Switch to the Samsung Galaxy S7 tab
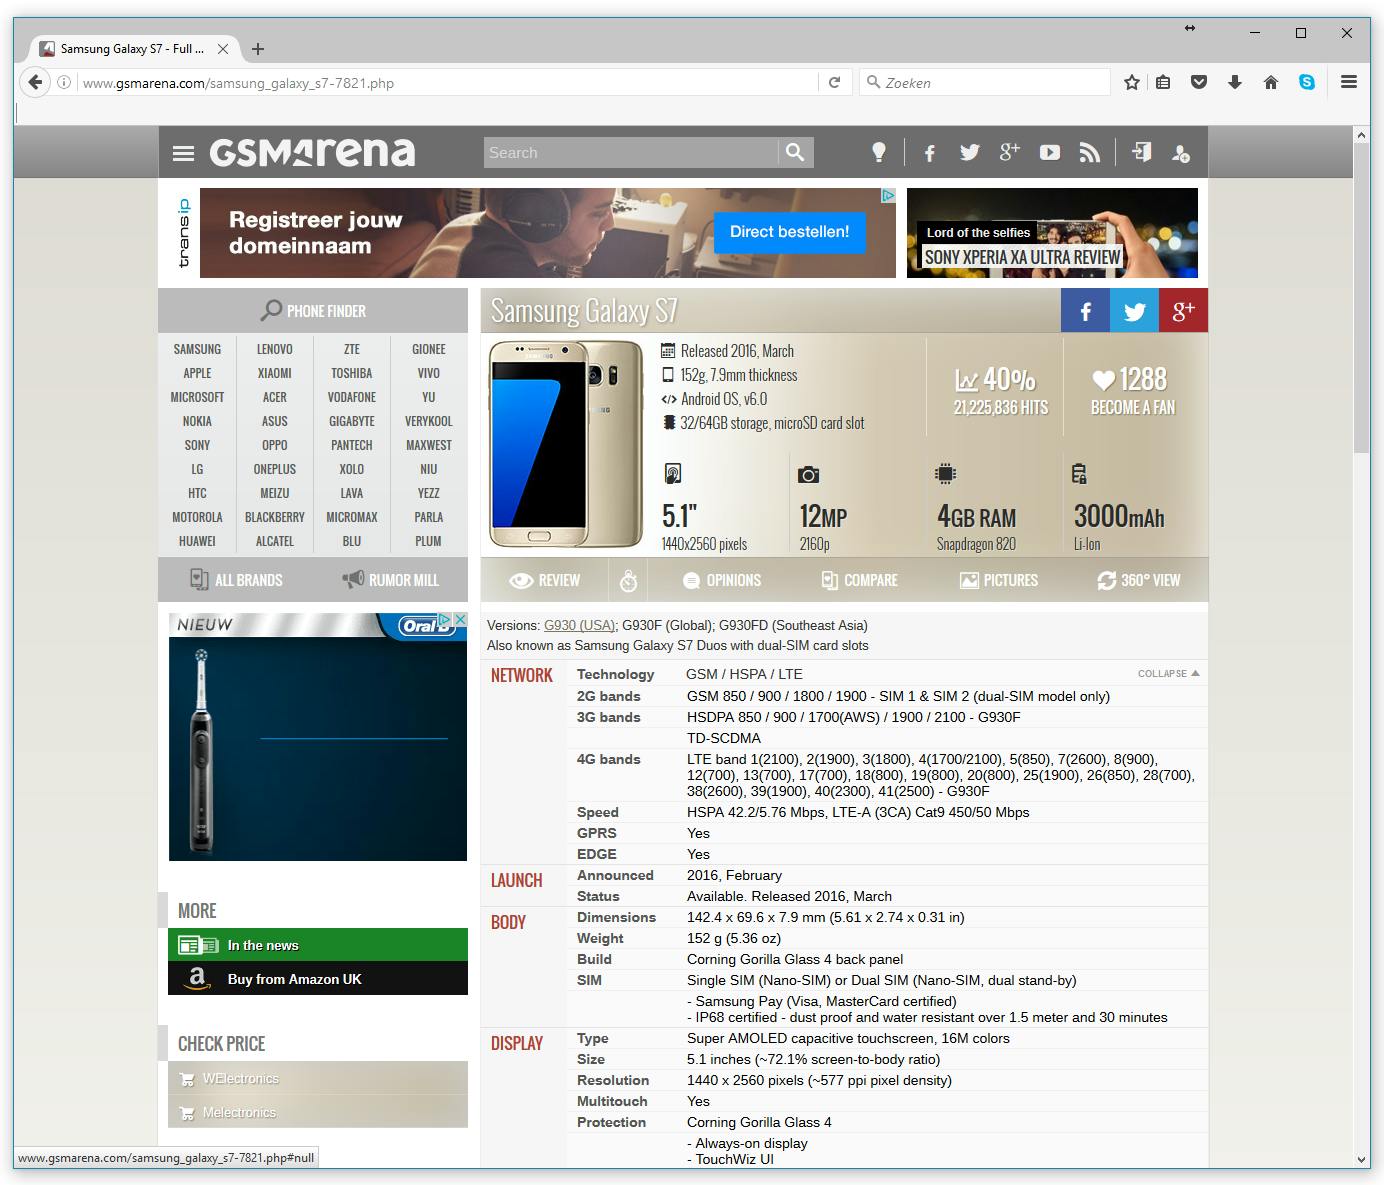Image resolution: width=1384 pixels, height=1185 pixels. (x=134, y=48)
